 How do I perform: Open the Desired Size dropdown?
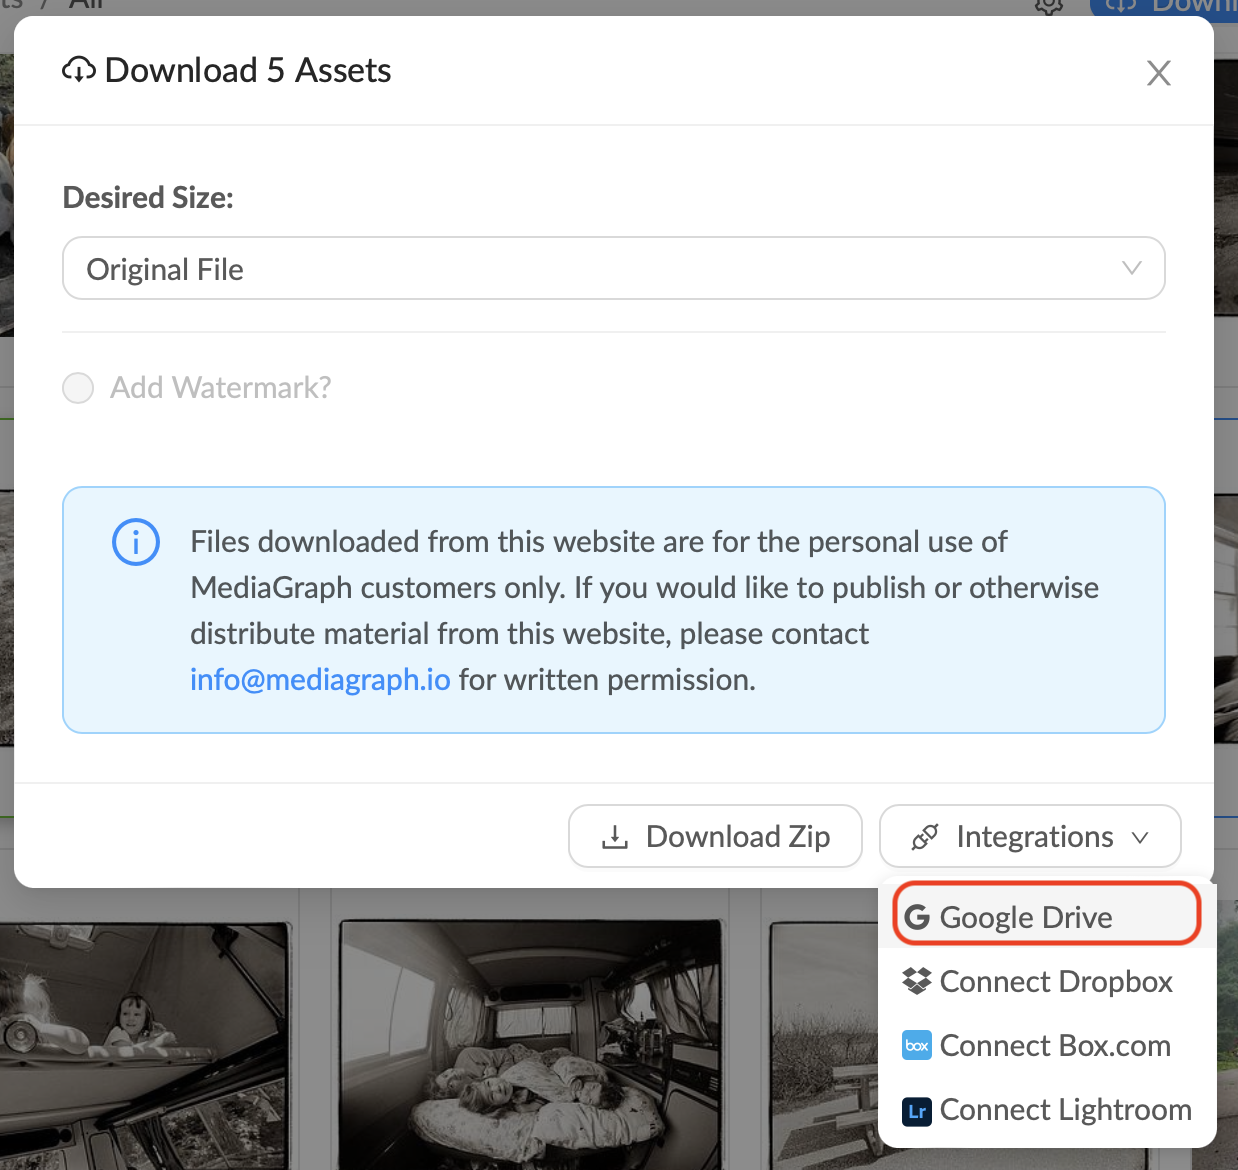612,268
